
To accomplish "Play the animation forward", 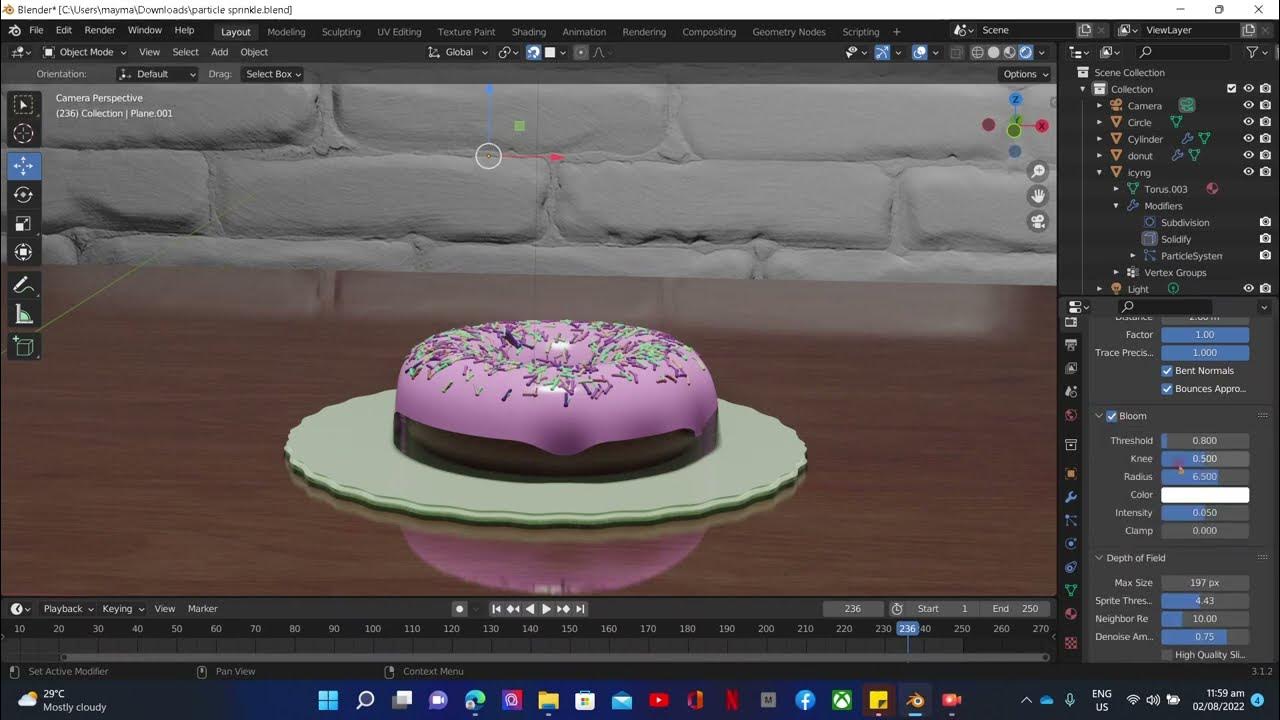I will pyautogui.click(x=546, y=608).
